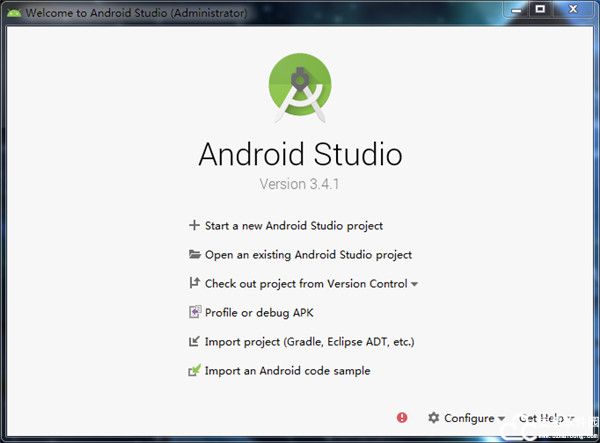Select Profile or debug APK
600x443 pixels.
[259, 313]
